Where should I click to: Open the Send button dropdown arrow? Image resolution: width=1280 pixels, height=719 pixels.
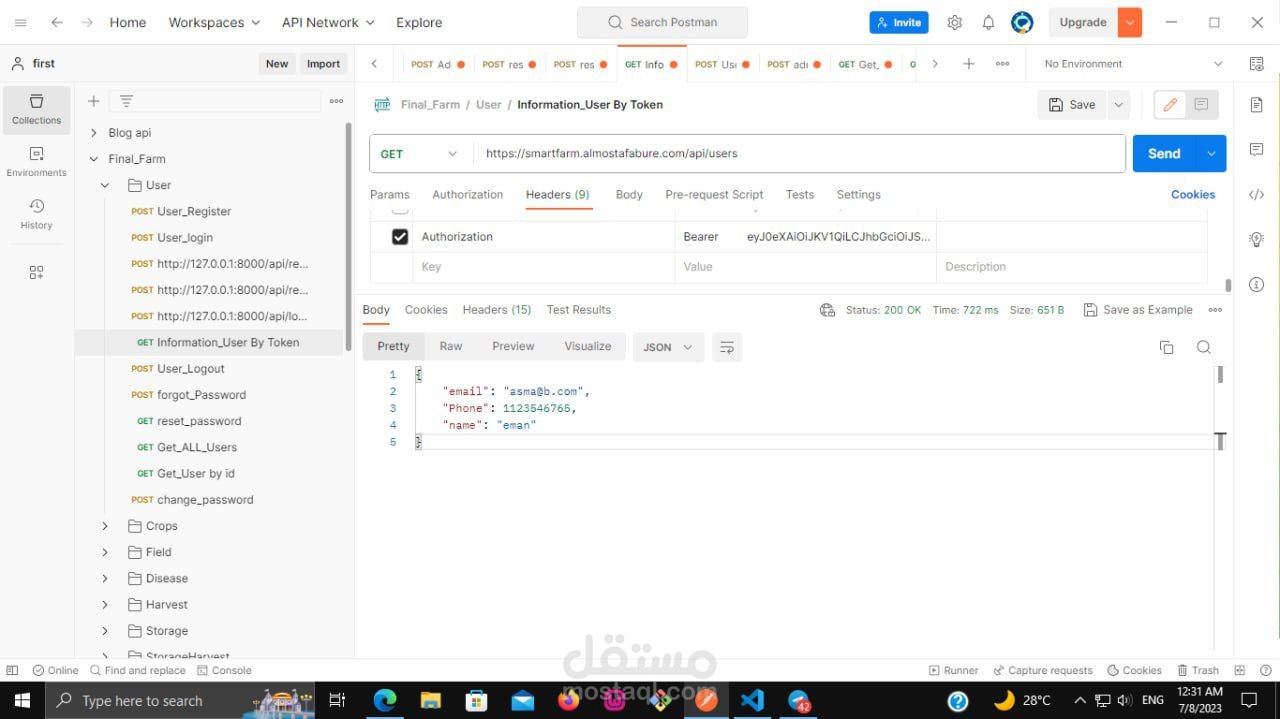click(x=1211, y=154)
